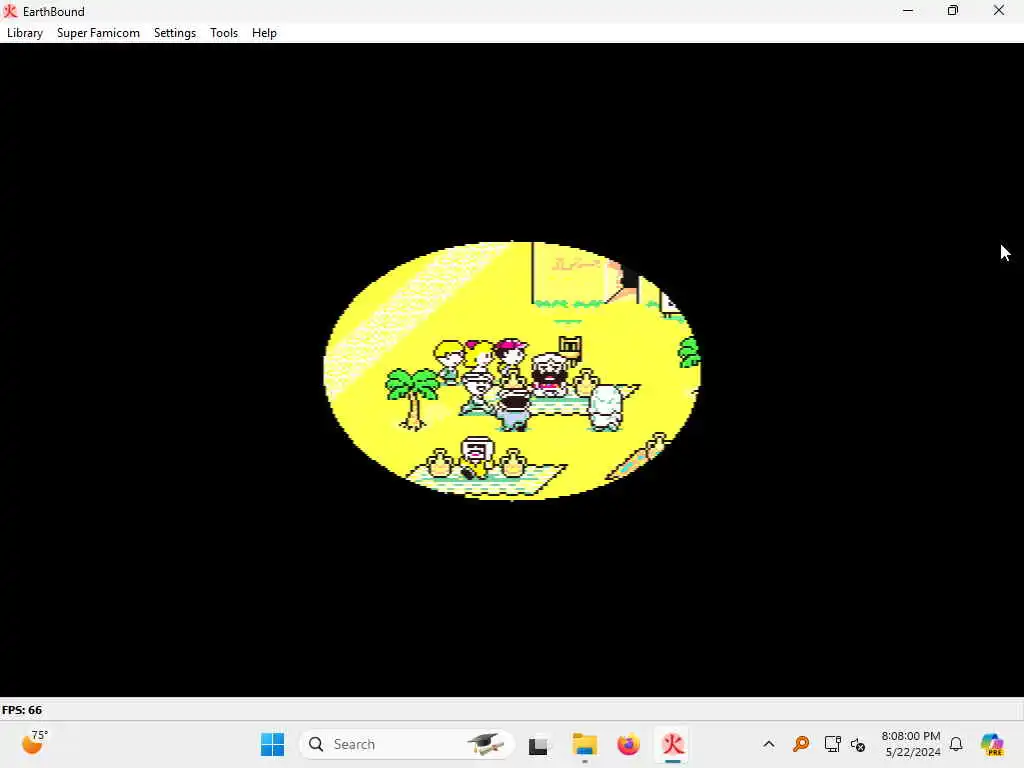Click the FPS: 66 status text

tap(22, 710)
